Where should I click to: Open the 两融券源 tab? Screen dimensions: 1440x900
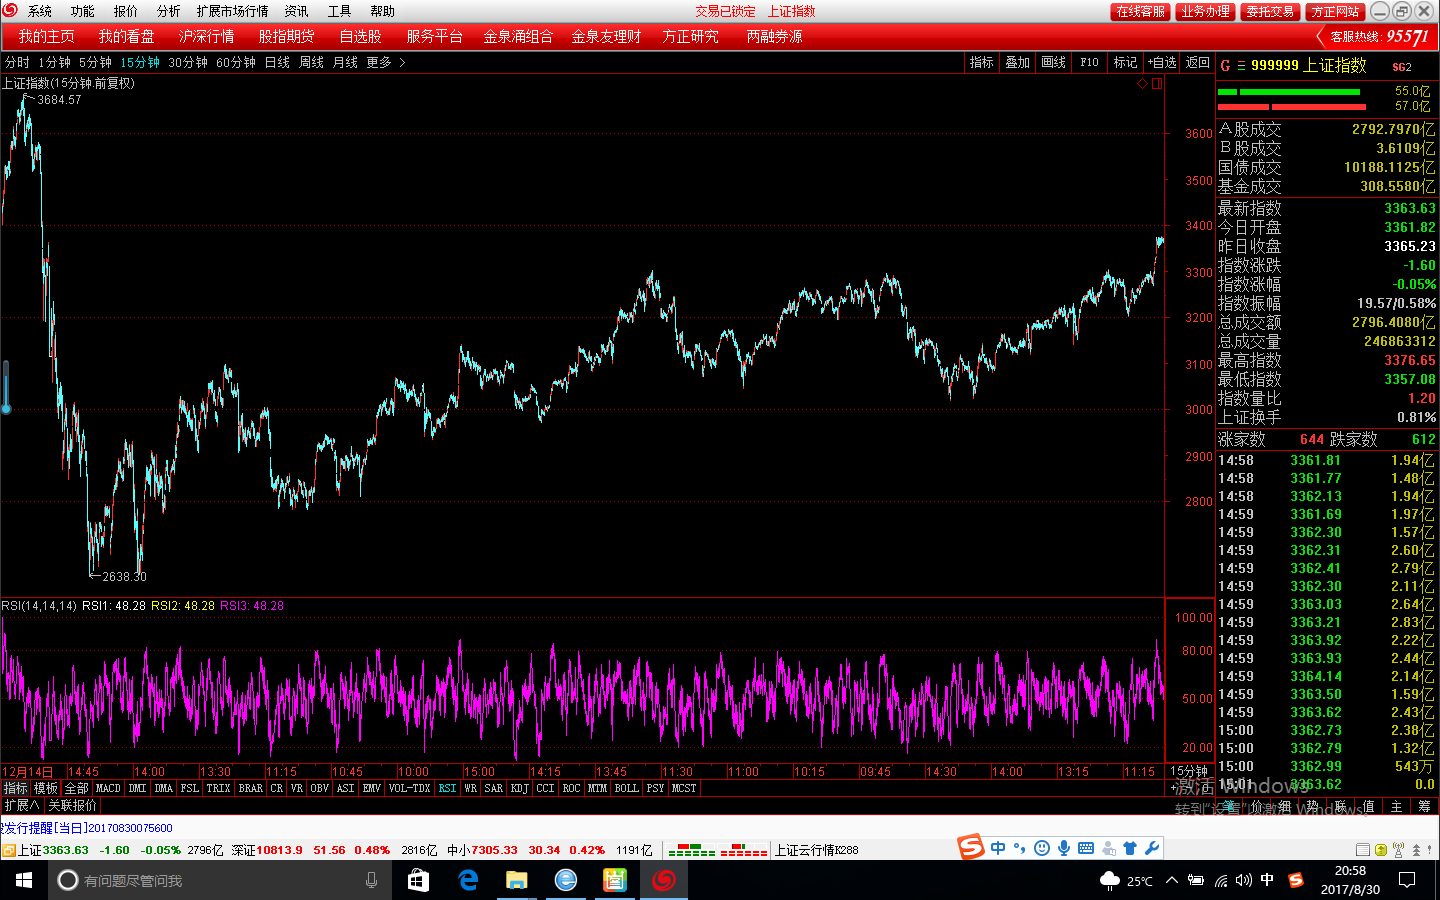775,36
